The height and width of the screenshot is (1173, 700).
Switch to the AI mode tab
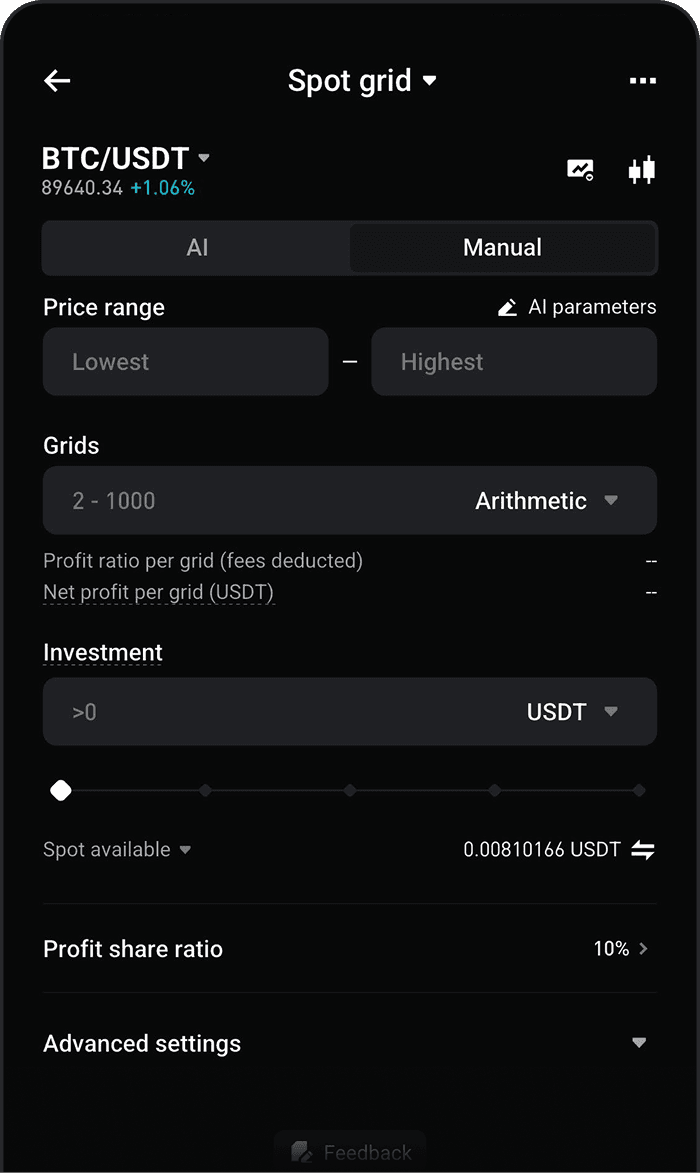(x=197, y=248)
